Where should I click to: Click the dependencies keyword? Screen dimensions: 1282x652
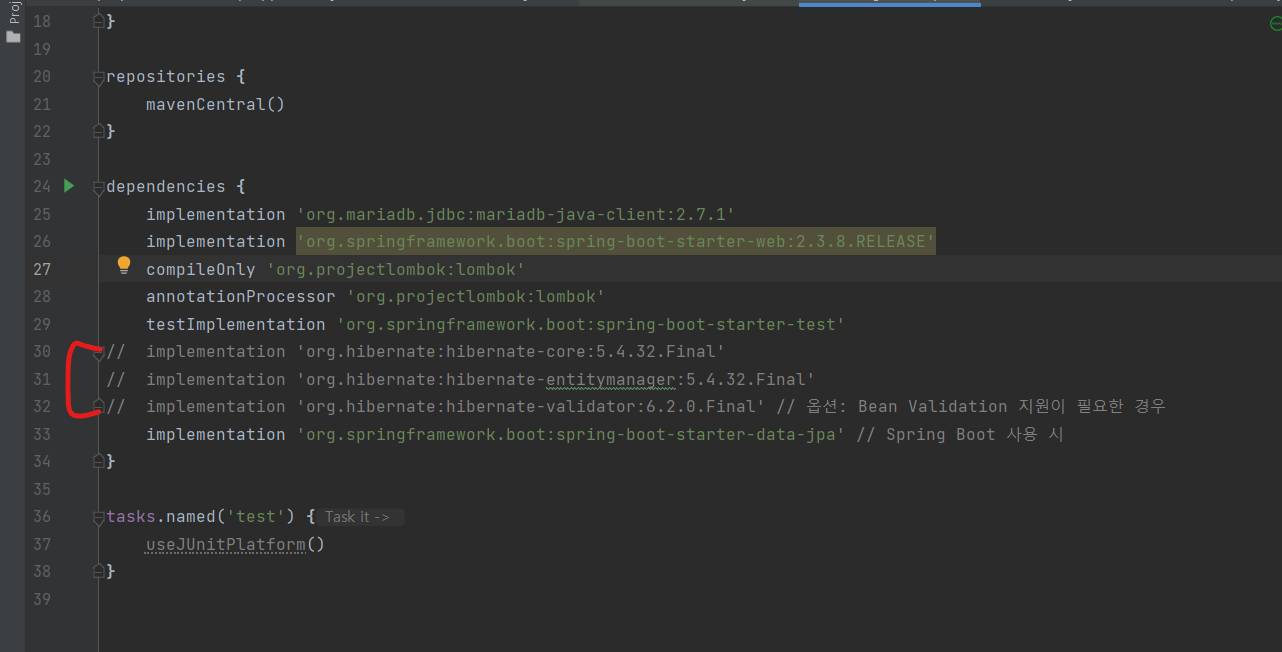(166, 187)
